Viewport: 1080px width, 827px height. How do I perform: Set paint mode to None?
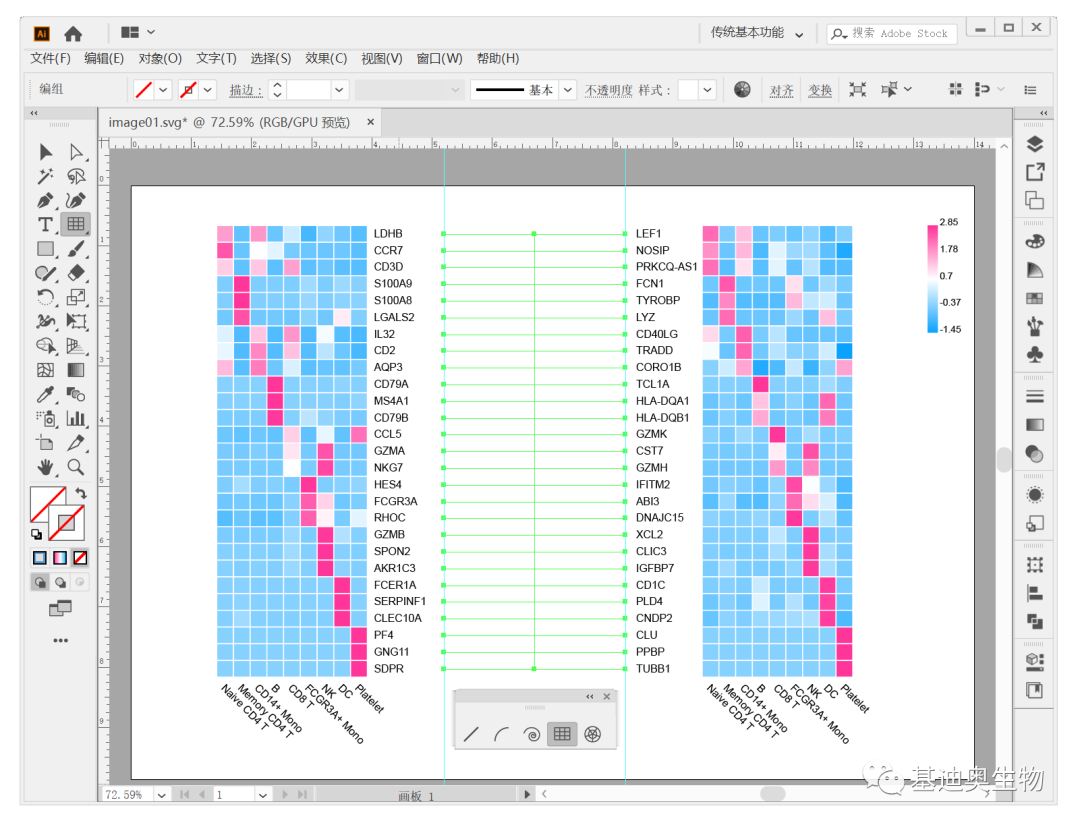click(80, 557)
